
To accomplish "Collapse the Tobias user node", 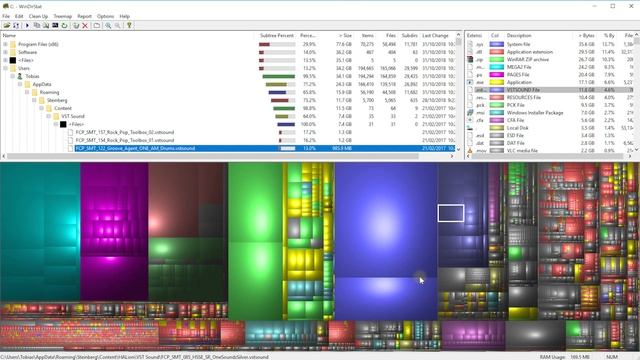I will 13,76.
